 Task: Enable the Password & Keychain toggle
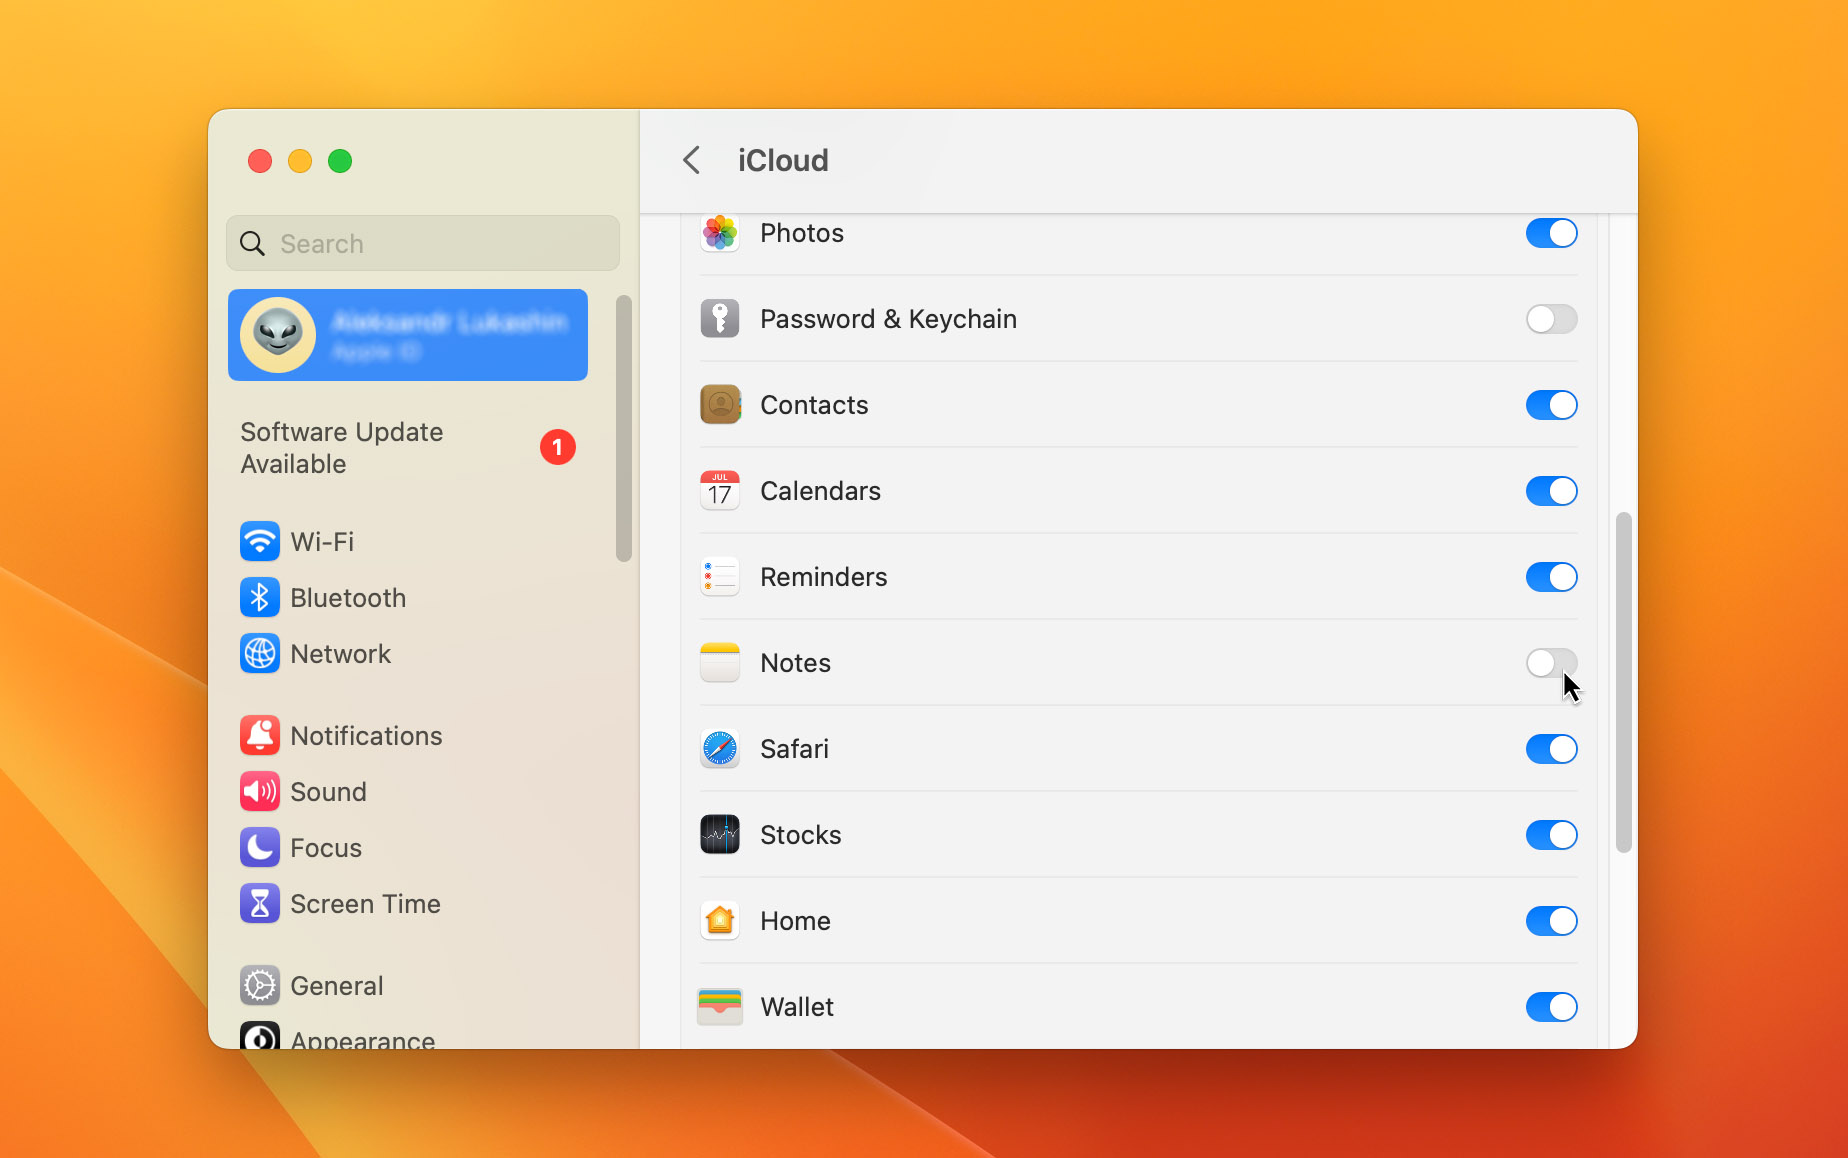(1552, 319)
